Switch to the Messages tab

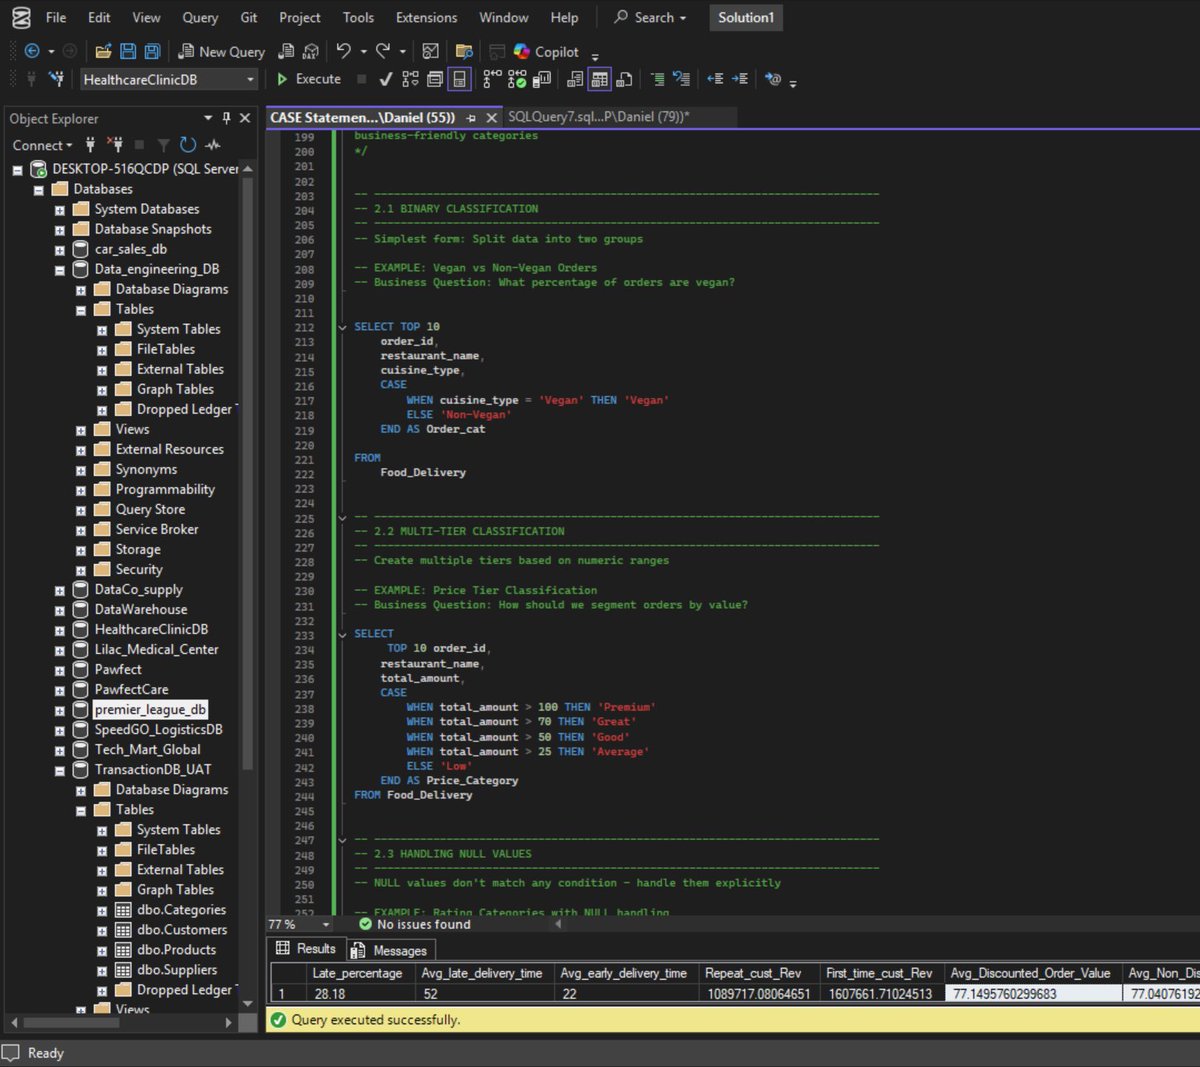(390, 950)
